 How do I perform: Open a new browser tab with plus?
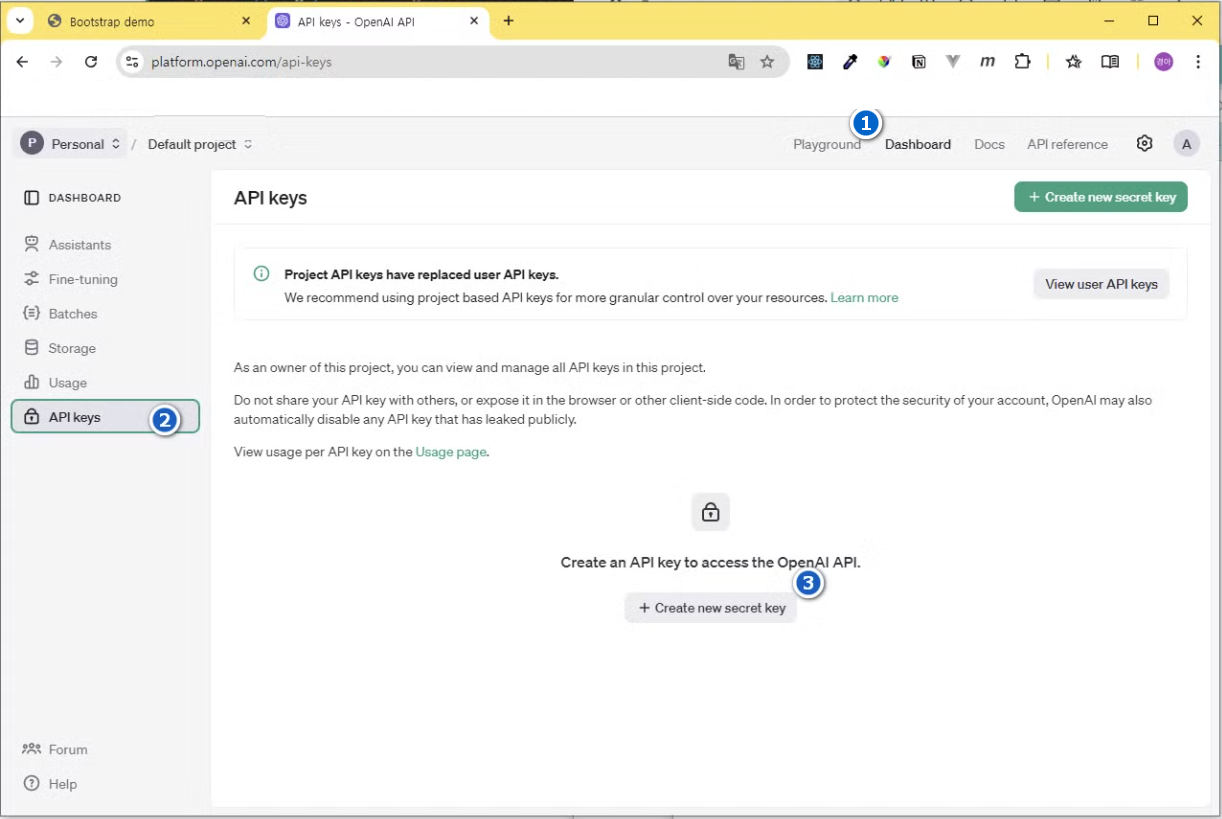(508, 21)
